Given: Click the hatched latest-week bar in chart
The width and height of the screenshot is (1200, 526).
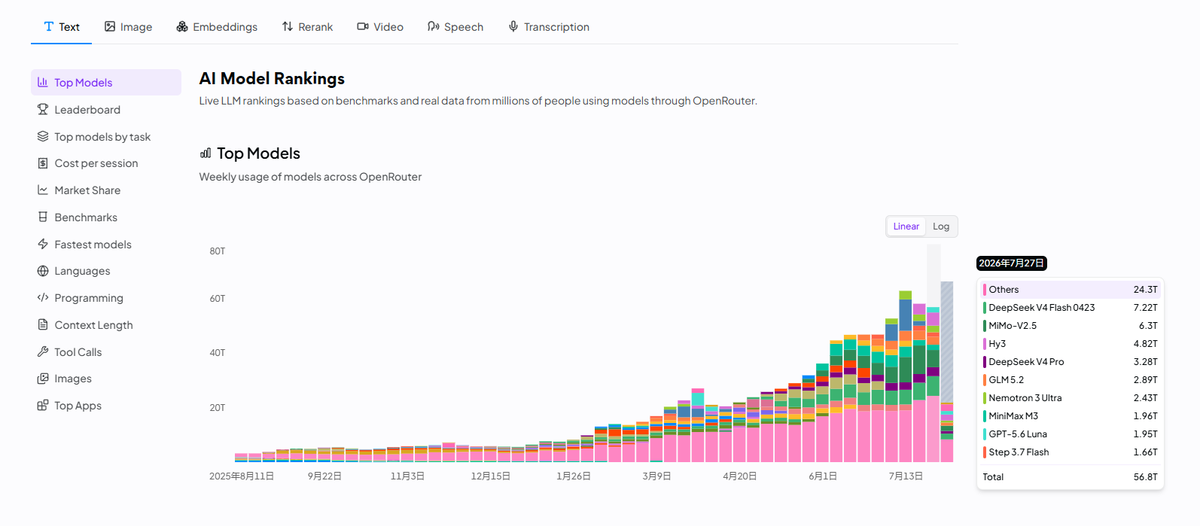Looking at the screenshot, I should [947, 371].
